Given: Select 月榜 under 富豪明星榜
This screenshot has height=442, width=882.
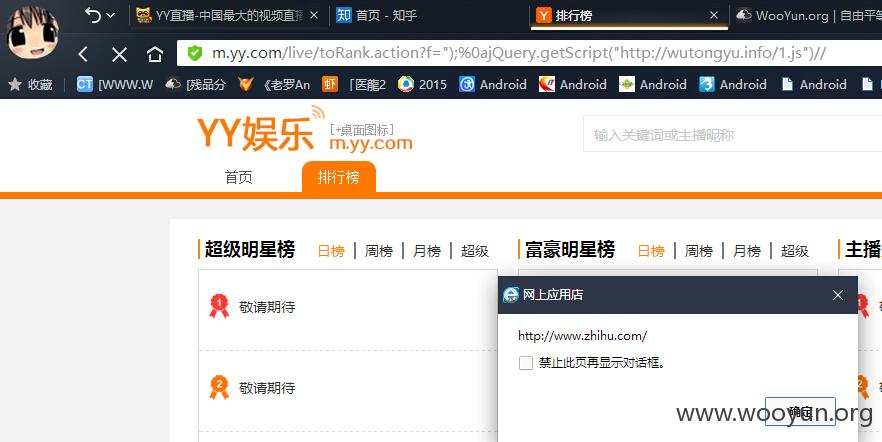Looking at the screenshot, I should (747, 251).
